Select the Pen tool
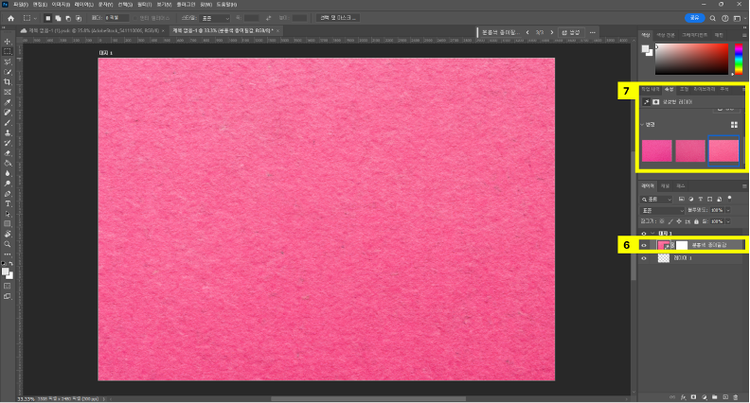This screenshot has height=403, width=750. [x=7, y=194]
